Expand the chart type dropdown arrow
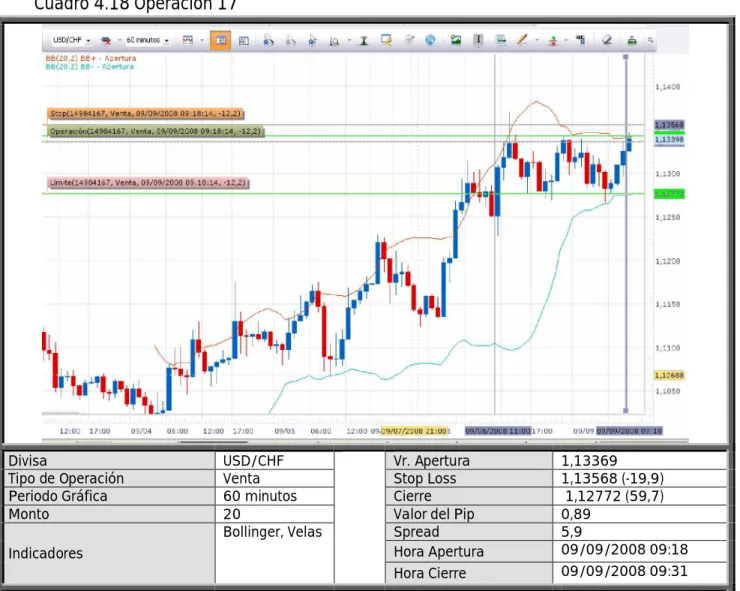Screen dimensions: 740x591 202,41
